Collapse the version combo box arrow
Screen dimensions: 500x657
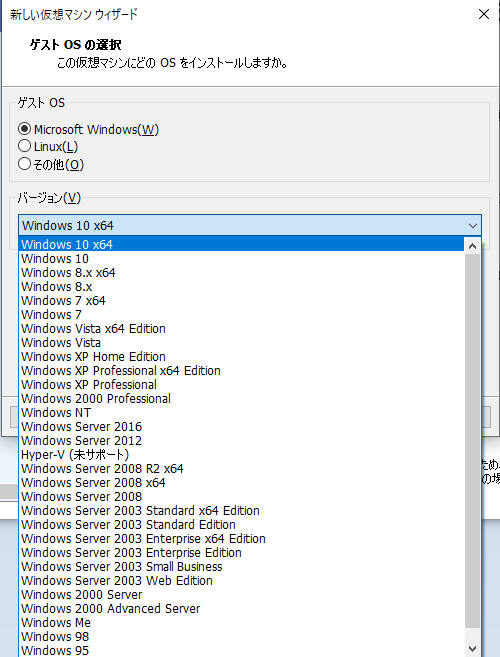pyautogui.click(x=473, y=225)
